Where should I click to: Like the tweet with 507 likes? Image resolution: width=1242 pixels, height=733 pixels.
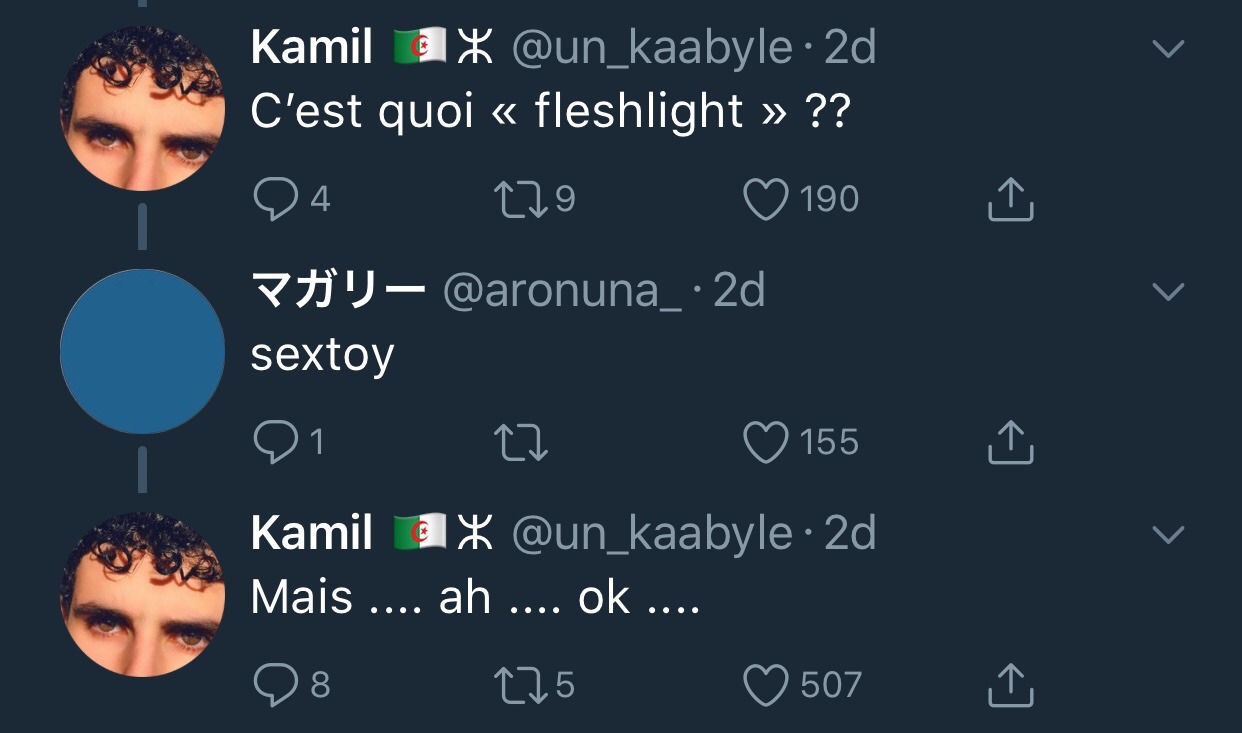click(766, 685)
